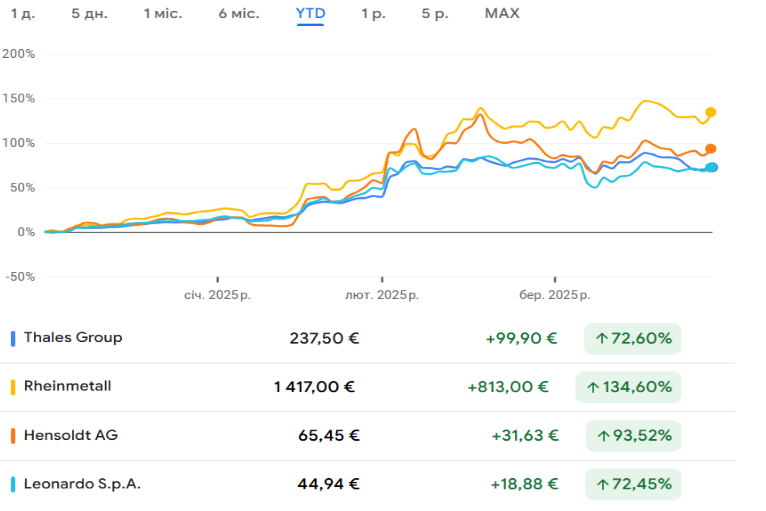Click the yellow Rheinmetall chart end point
The width and height of the screenshot is (766, 511).
point(711,112)
